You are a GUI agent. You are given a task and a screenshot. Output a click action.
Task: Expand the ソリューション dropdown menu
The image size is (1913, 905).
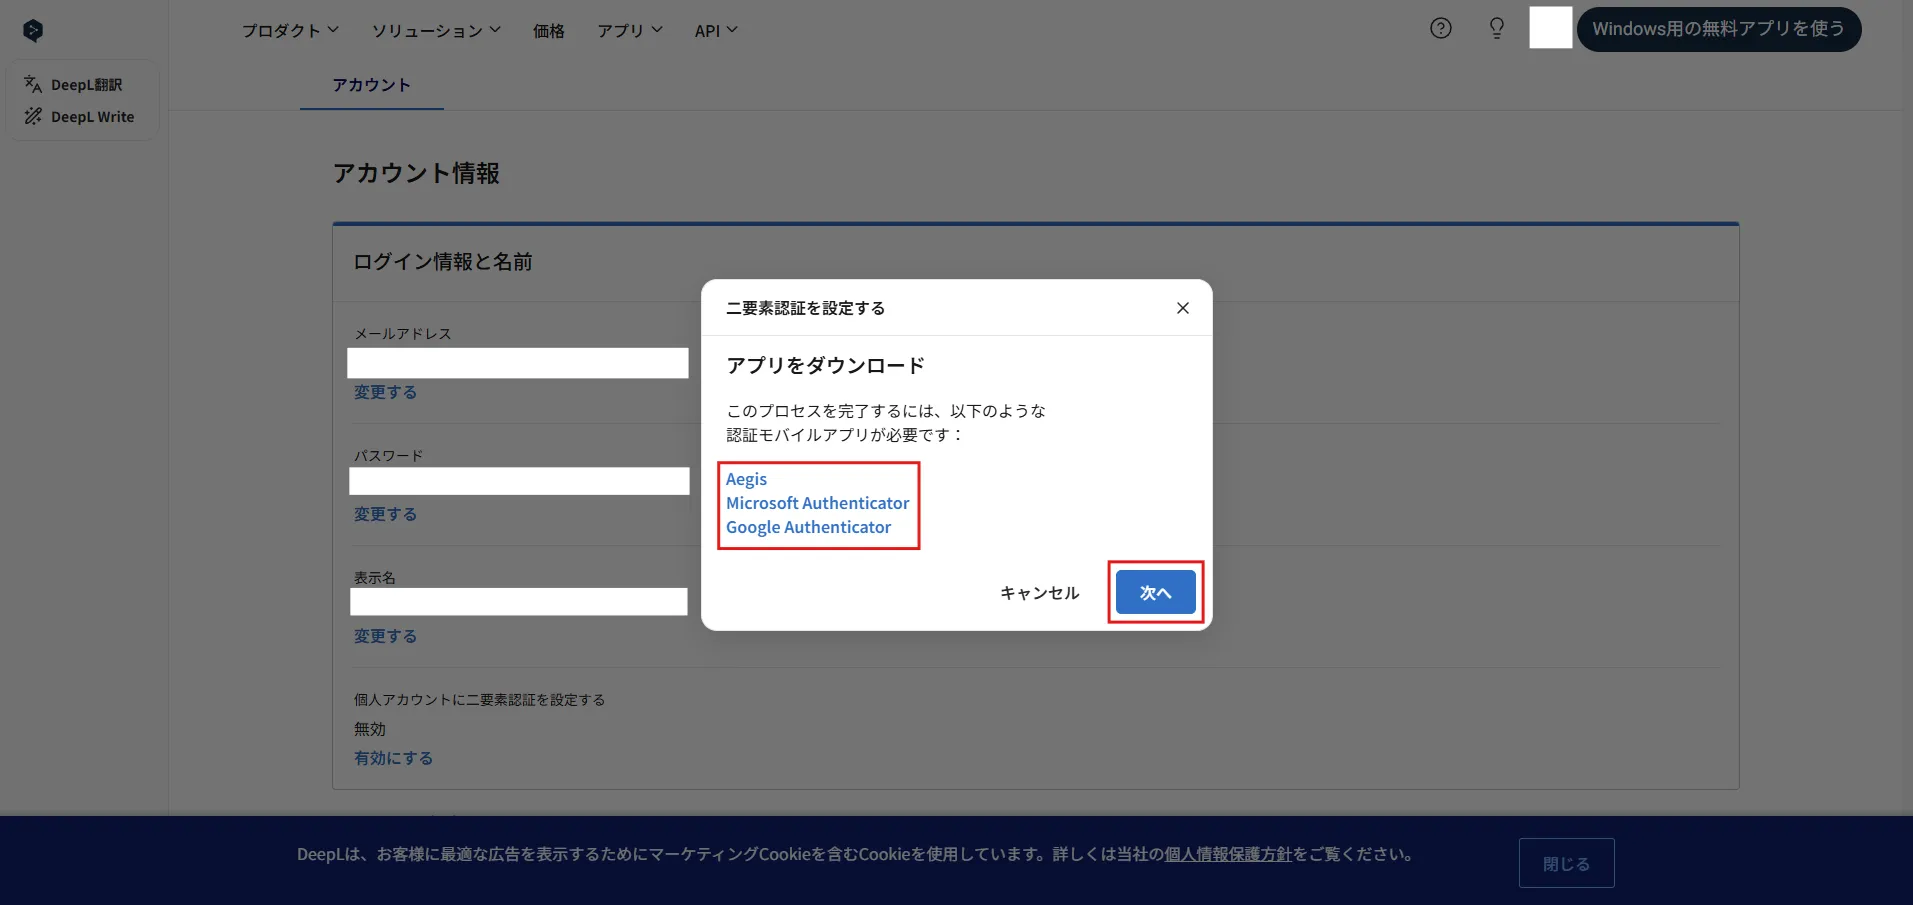[x=436, y=30]
